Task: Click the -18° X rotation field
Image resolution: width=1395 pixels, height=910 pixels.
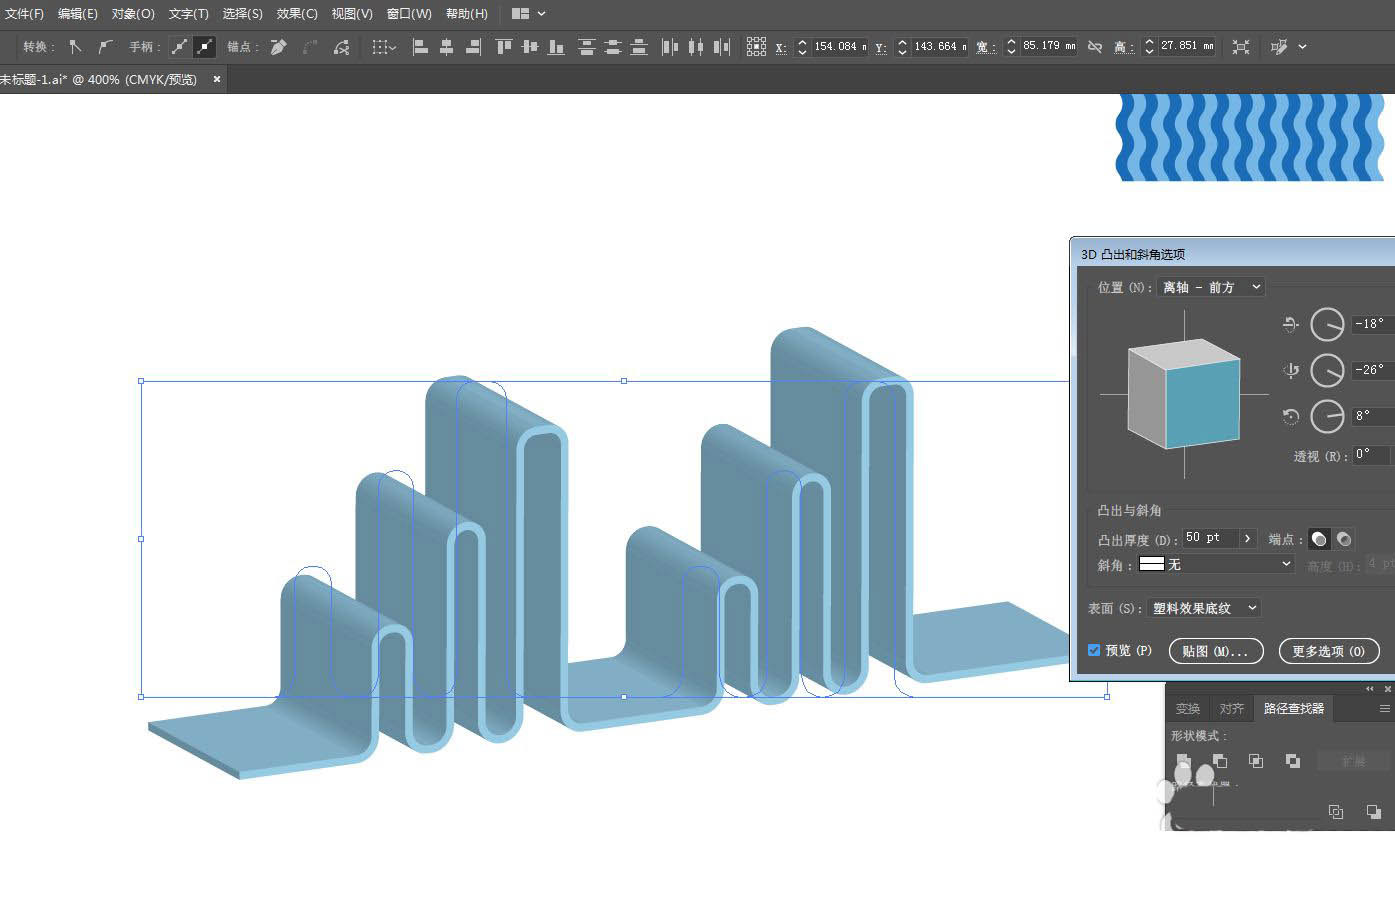Action: [x=1372, y=324]
